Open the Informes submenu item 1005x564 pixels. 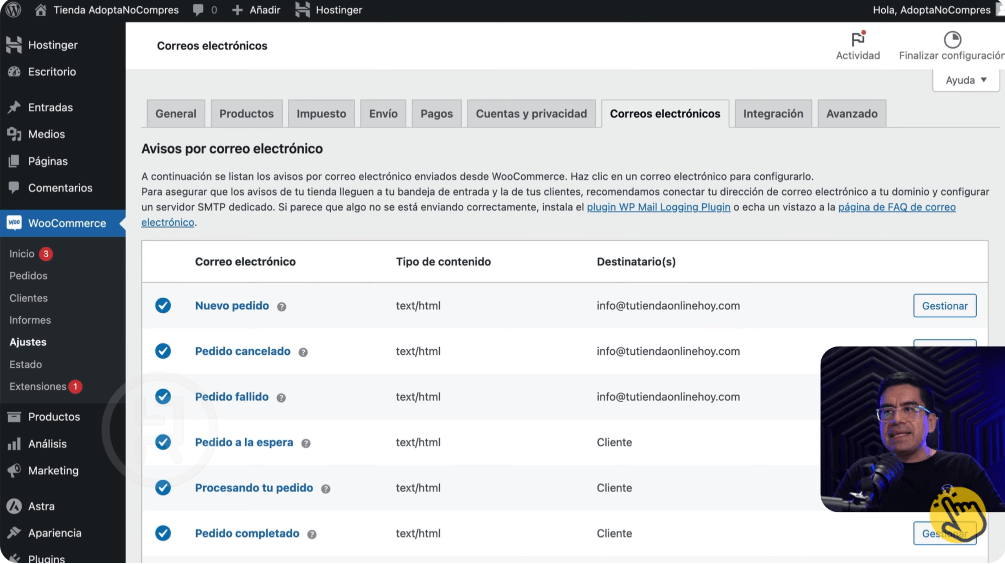pyautogui.click(x=30, y=320)
